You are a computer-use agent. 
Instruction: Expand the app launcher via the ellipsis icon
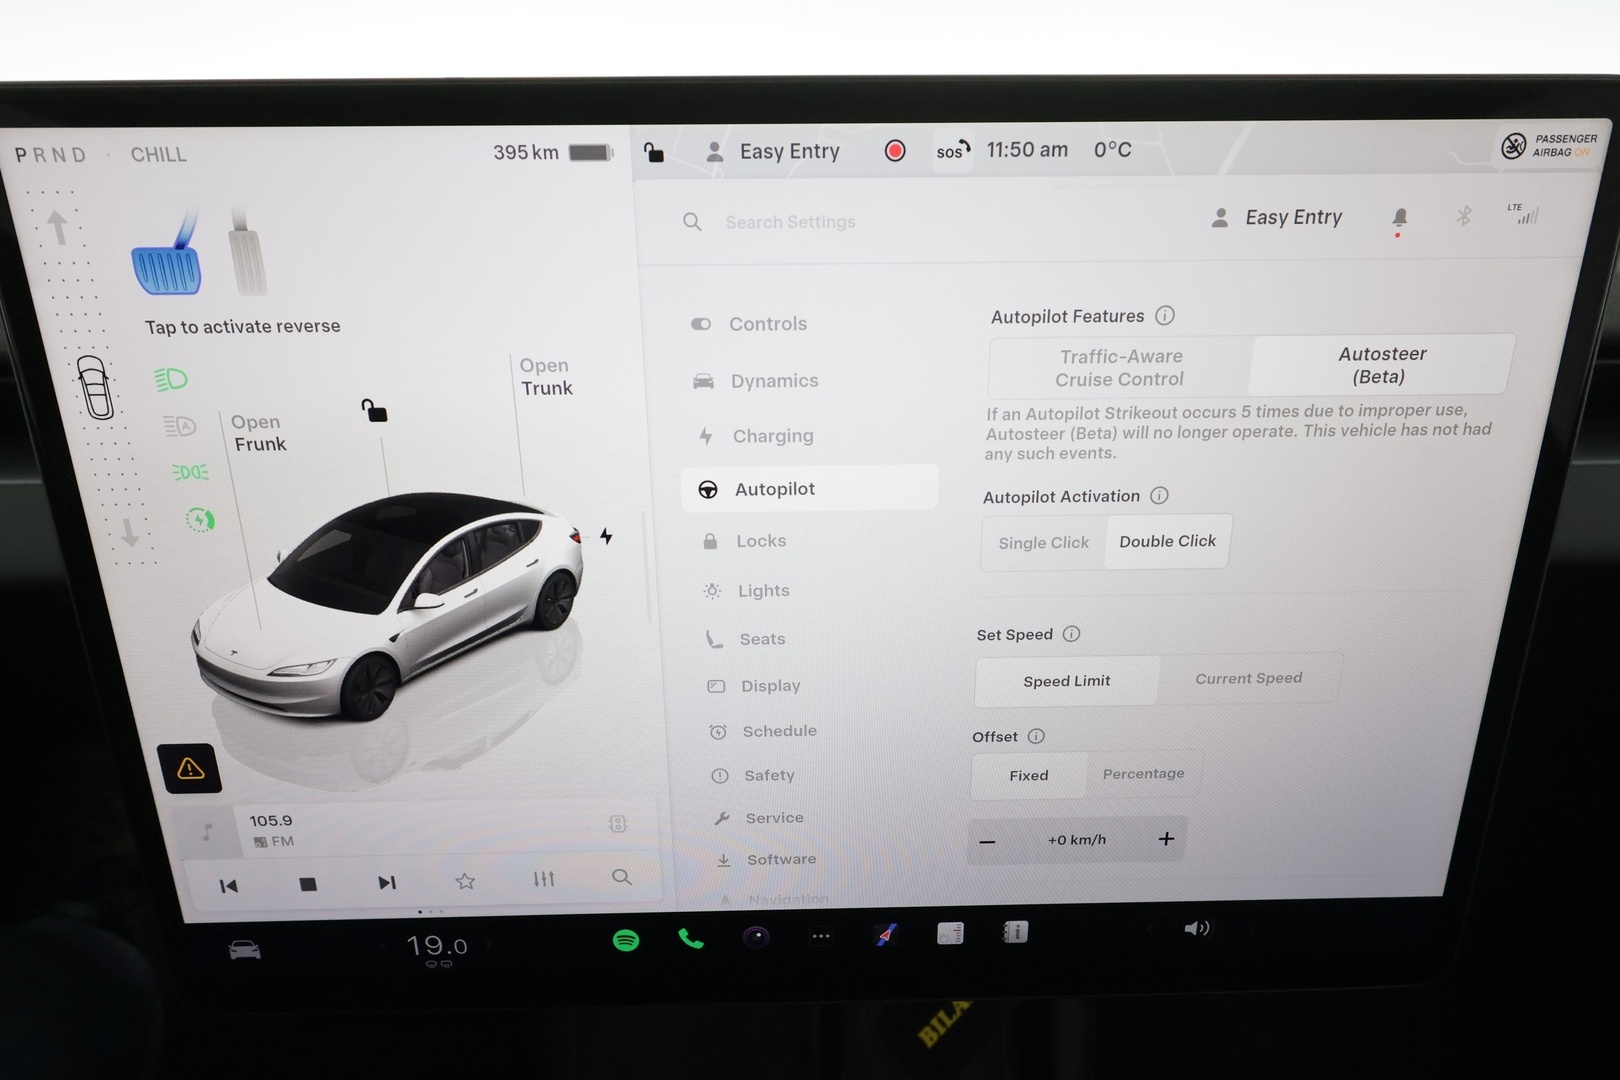[821, 936]
